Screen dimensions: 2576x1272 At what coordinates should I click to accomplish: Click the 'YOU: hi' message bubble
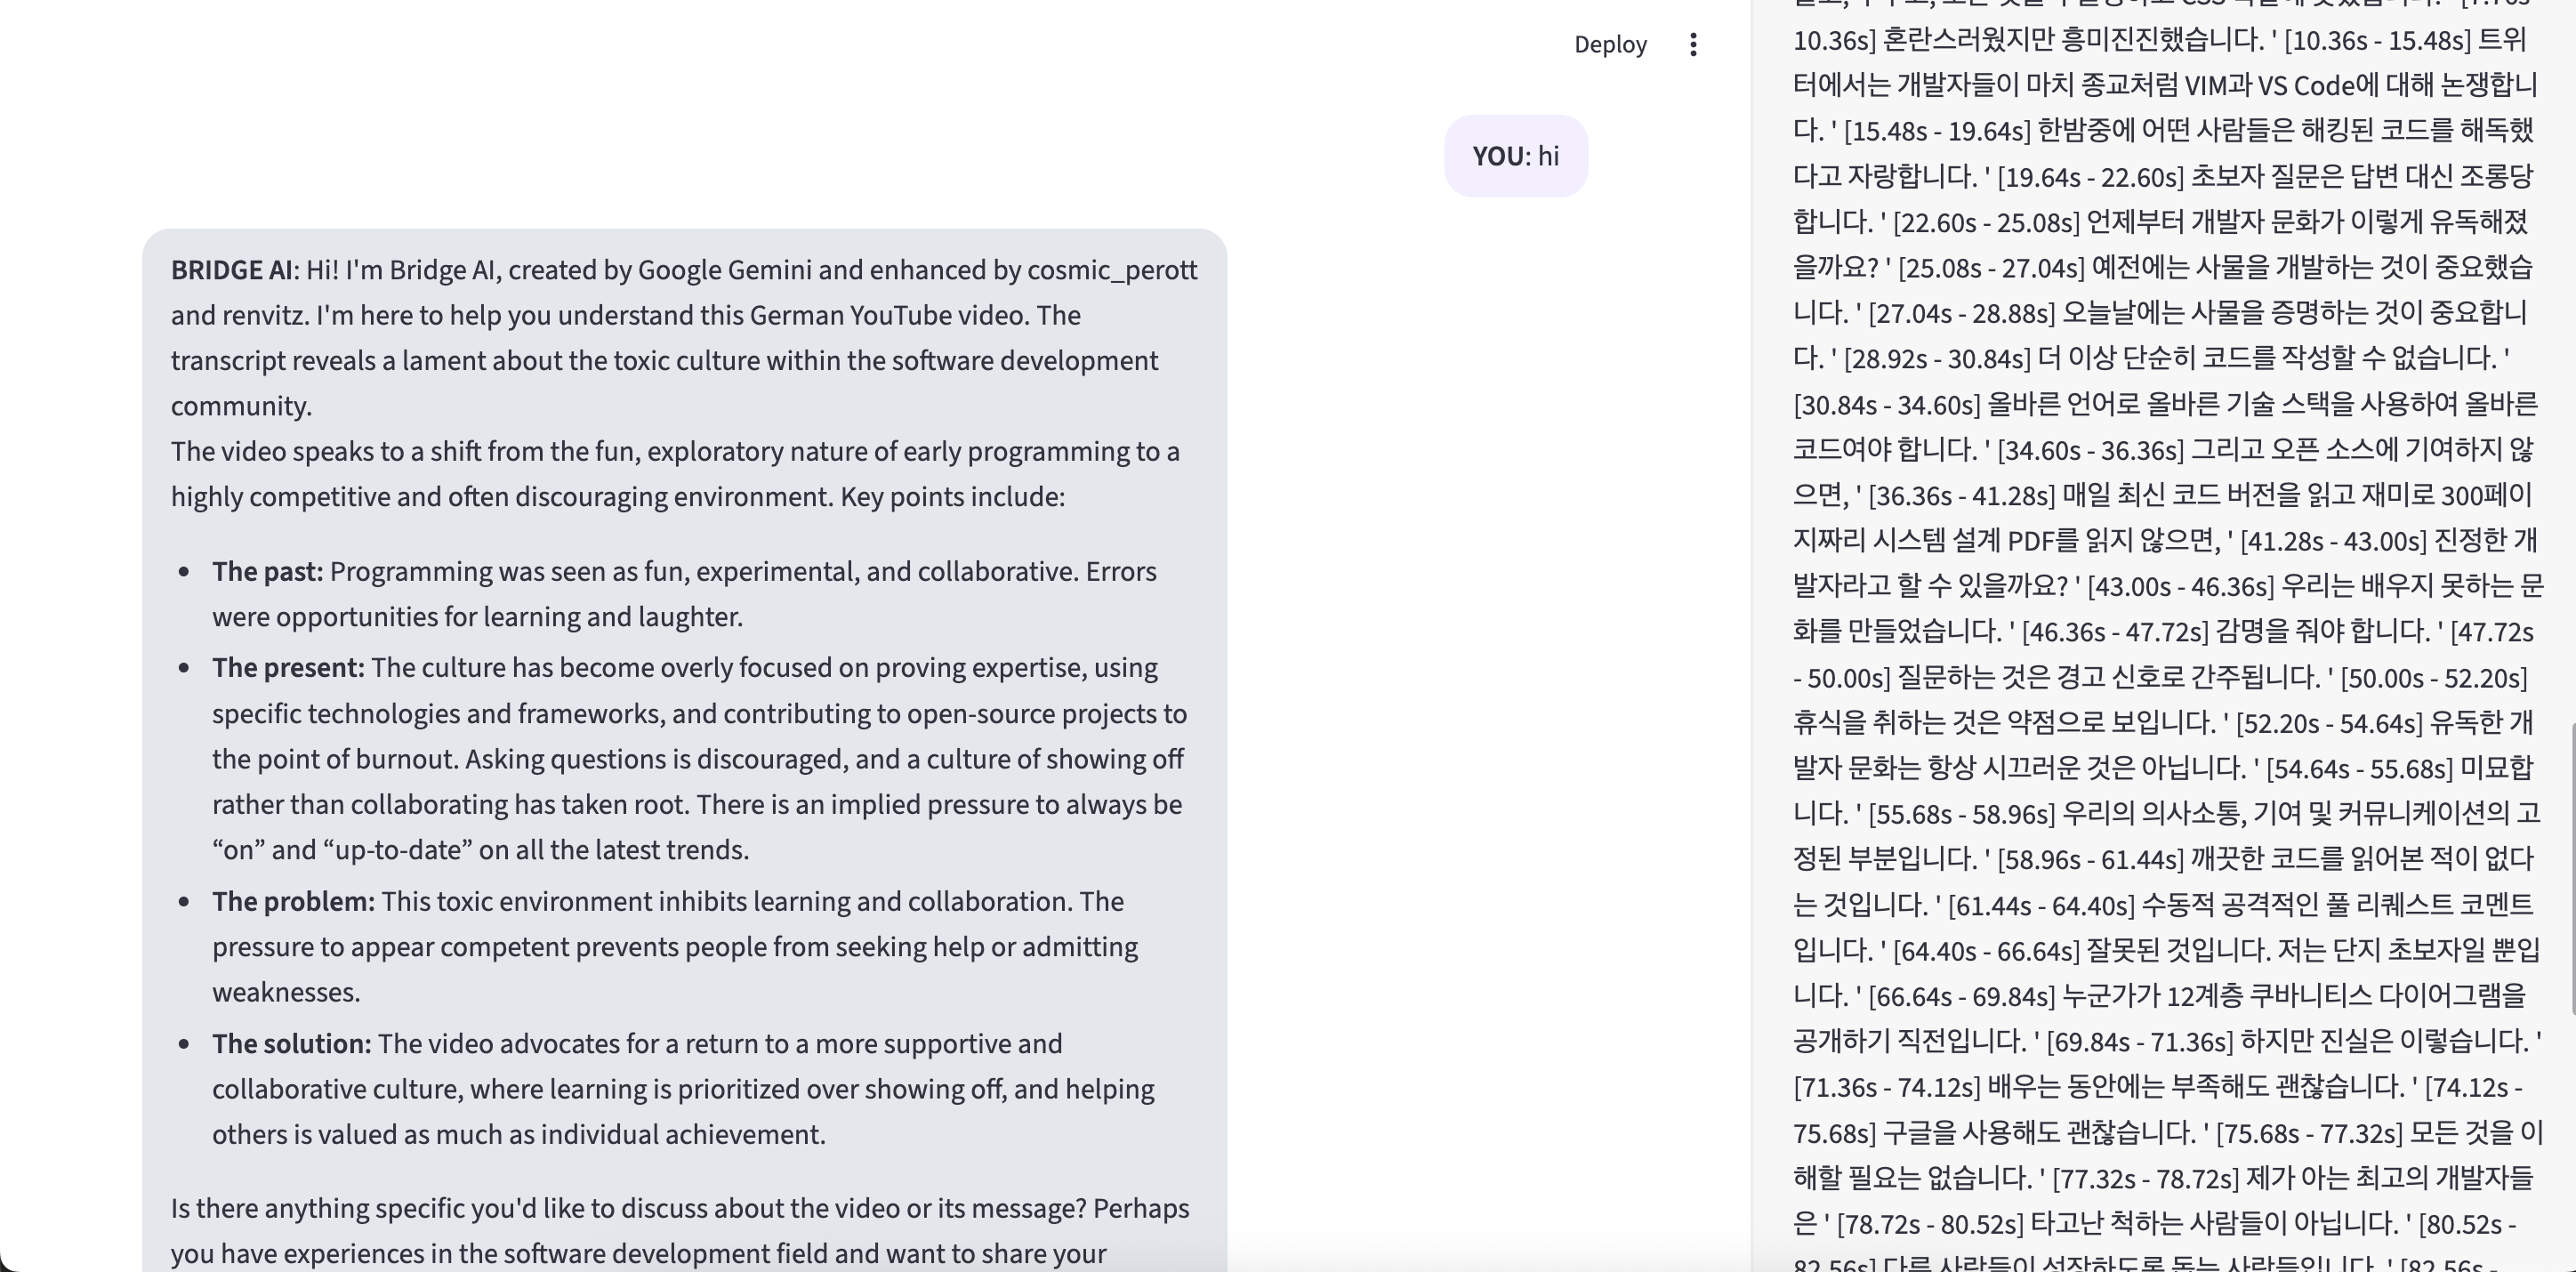click(x=1515, y=156)
